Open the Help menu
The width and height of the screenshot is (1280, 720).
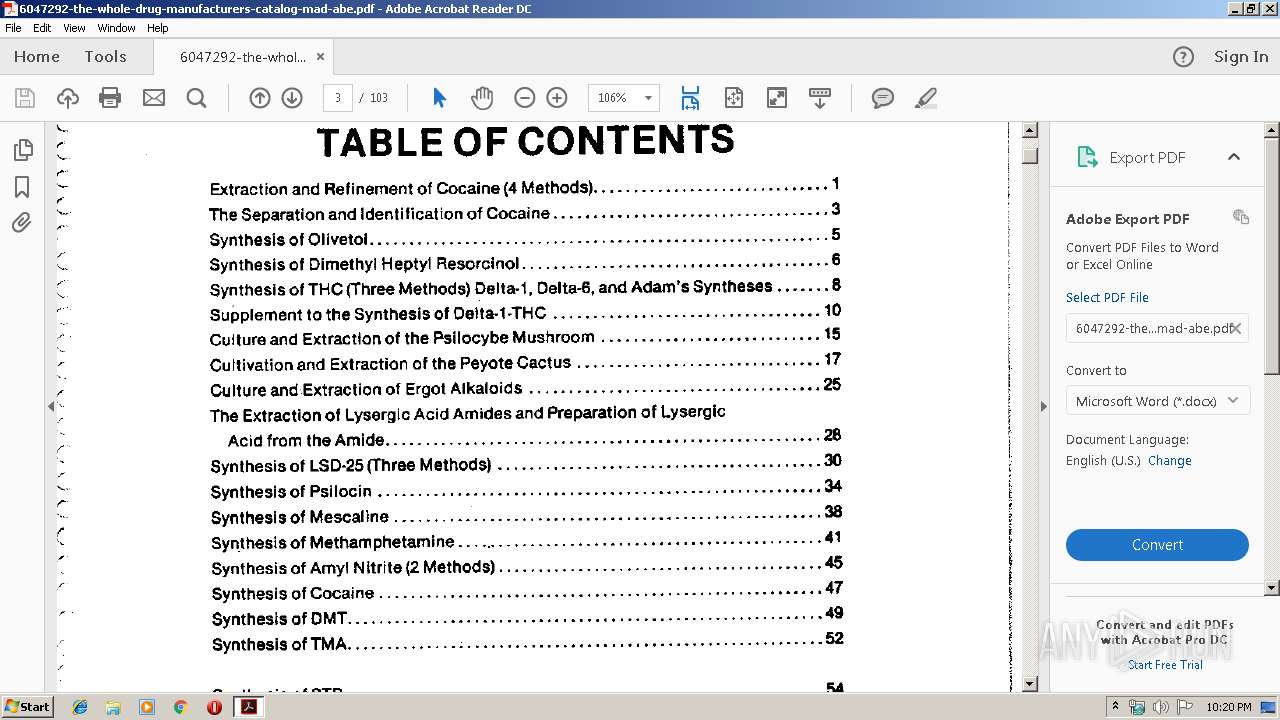pos(158,28)
